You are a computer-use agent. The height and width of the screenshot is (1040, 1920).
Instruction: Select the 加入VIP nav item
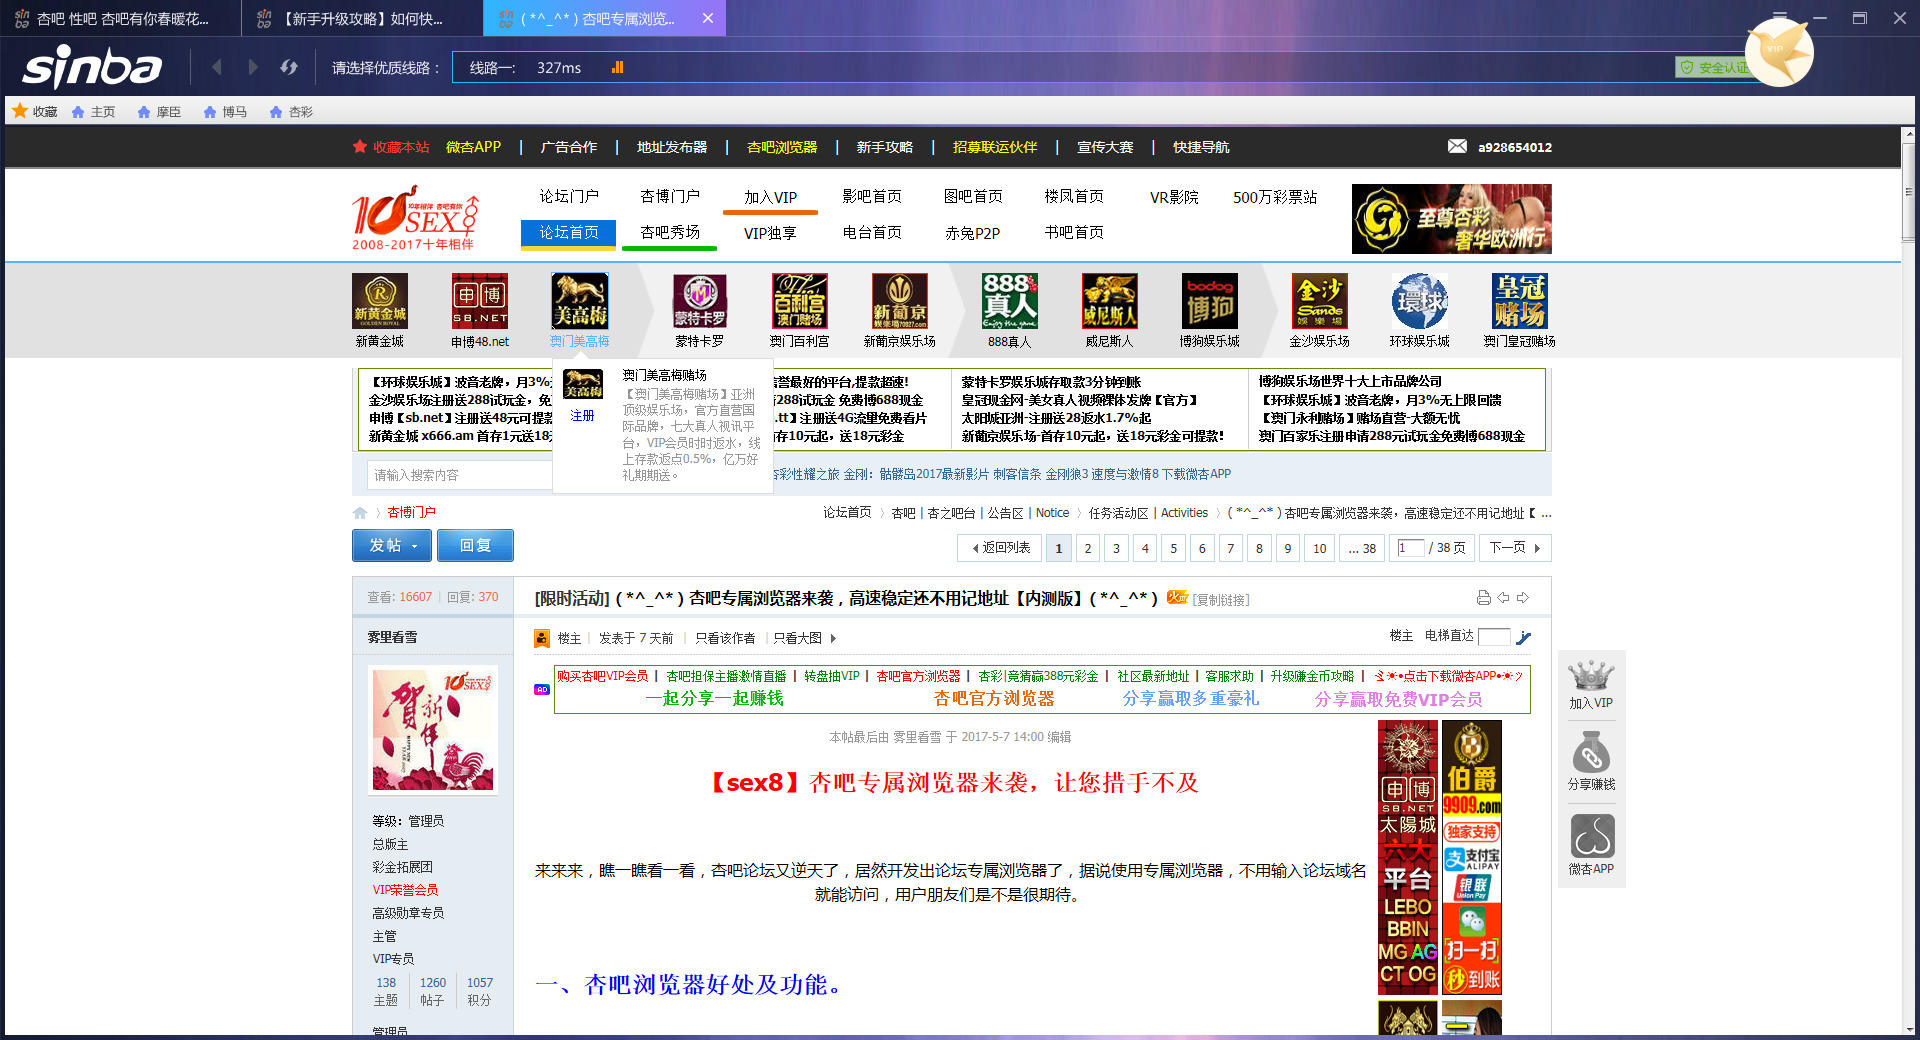pos(770,197)
